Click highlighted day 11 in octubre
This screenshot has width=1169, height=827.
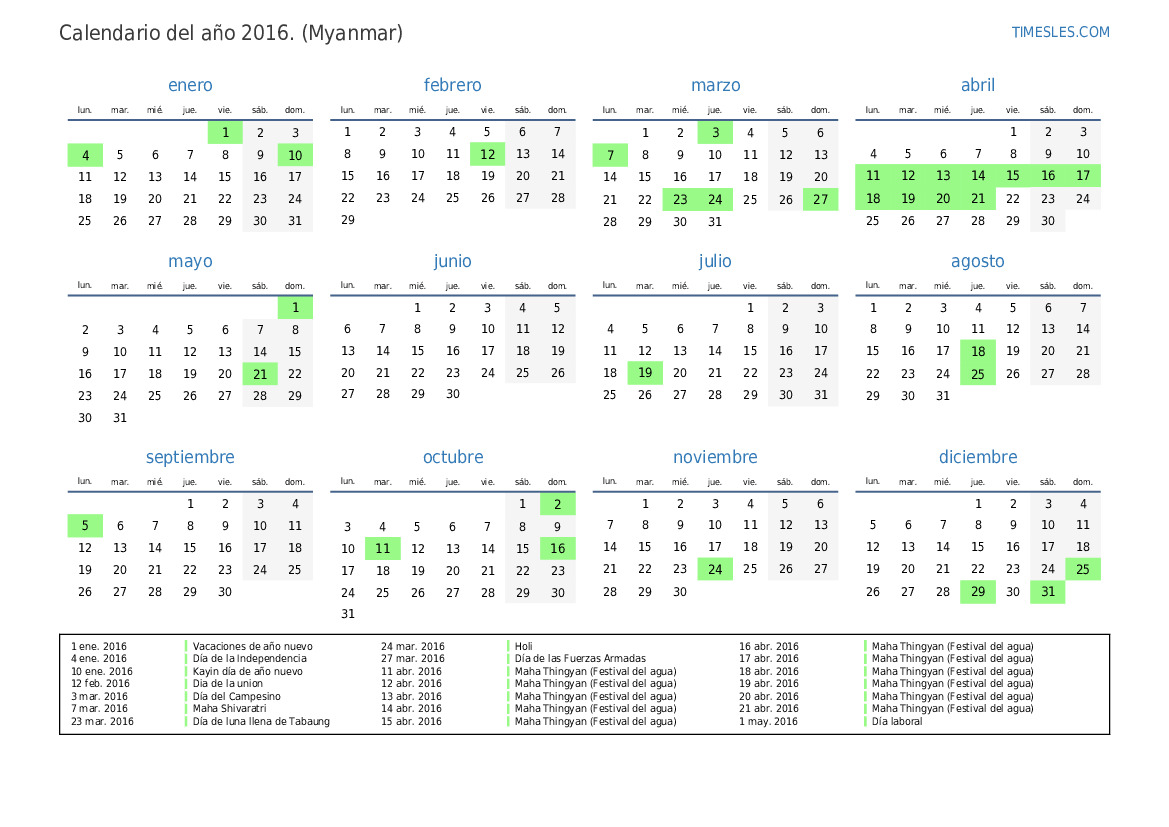point(382,548)
